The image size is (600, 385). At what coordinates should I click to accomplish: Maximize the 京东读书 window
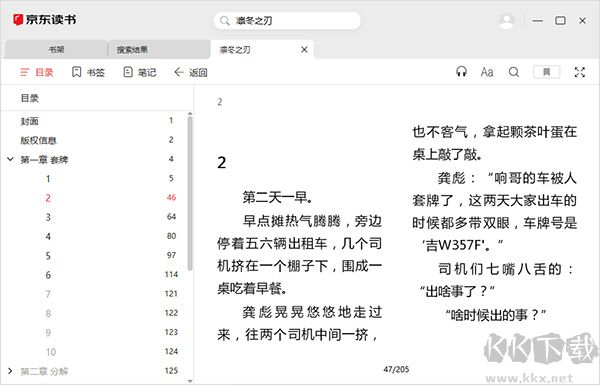tap(560, 21)
